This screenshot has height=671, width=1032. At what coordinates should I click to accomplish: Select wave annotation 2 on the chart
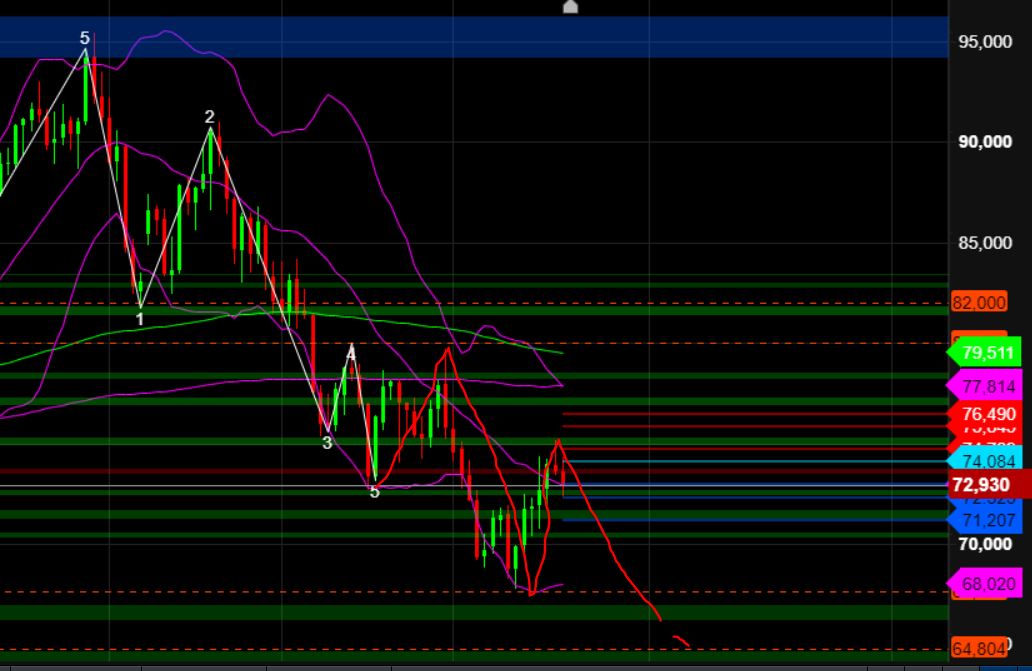click(x=208, y=117)
